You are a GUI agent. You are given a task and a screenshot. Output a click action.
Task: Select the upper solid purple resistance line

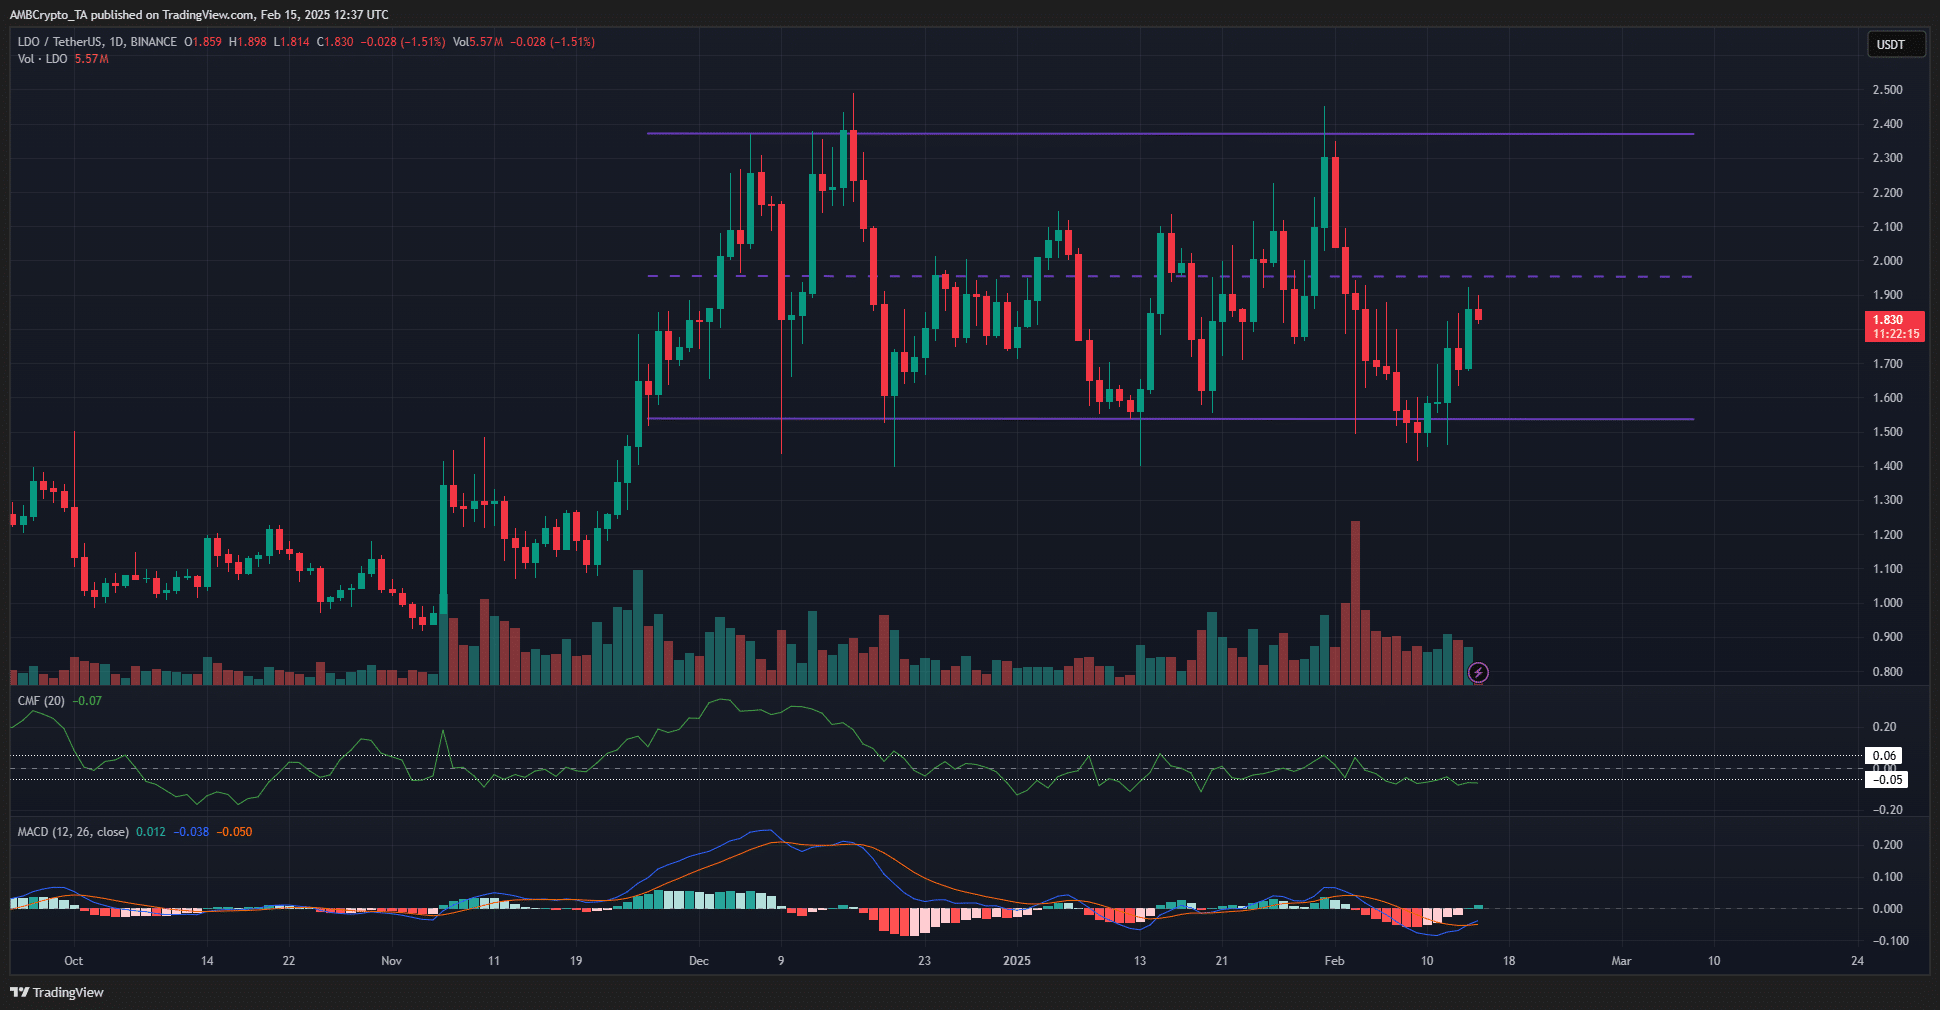pyautogui.click(x=1100, y=134)
